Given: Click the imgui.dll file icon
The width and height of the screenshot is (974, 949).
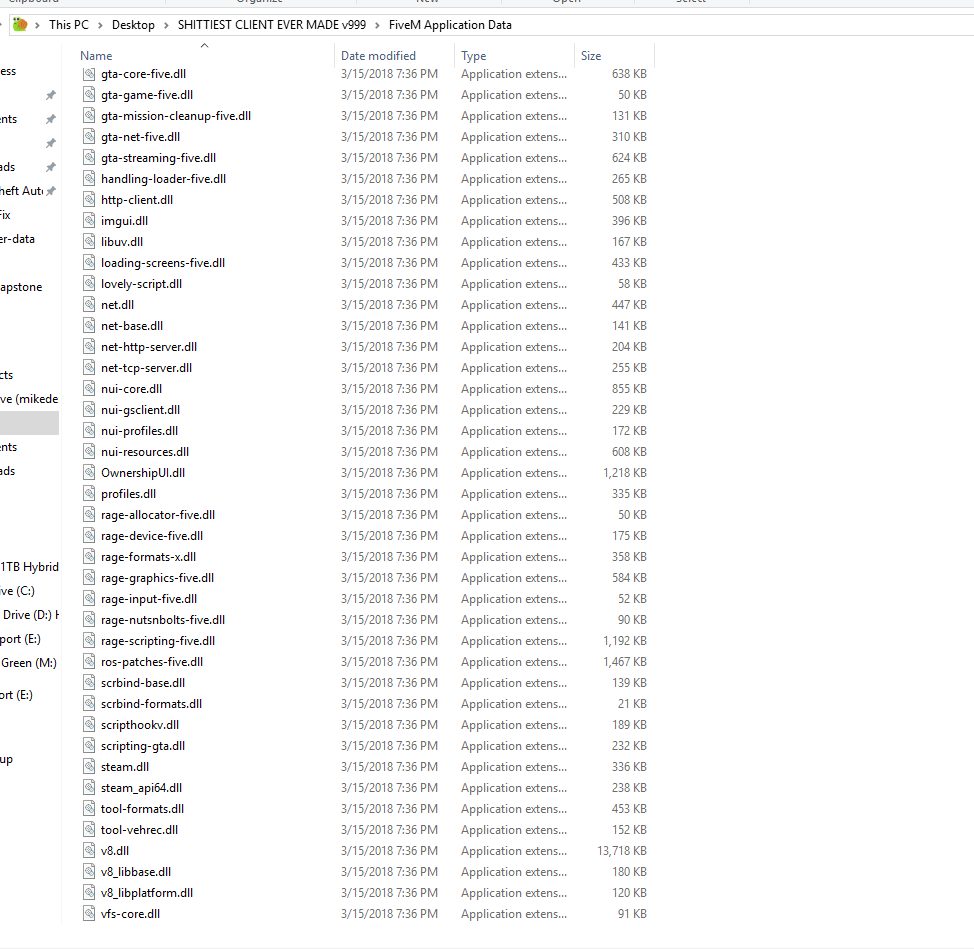Looking at the screenshot, I should (89, 220).
